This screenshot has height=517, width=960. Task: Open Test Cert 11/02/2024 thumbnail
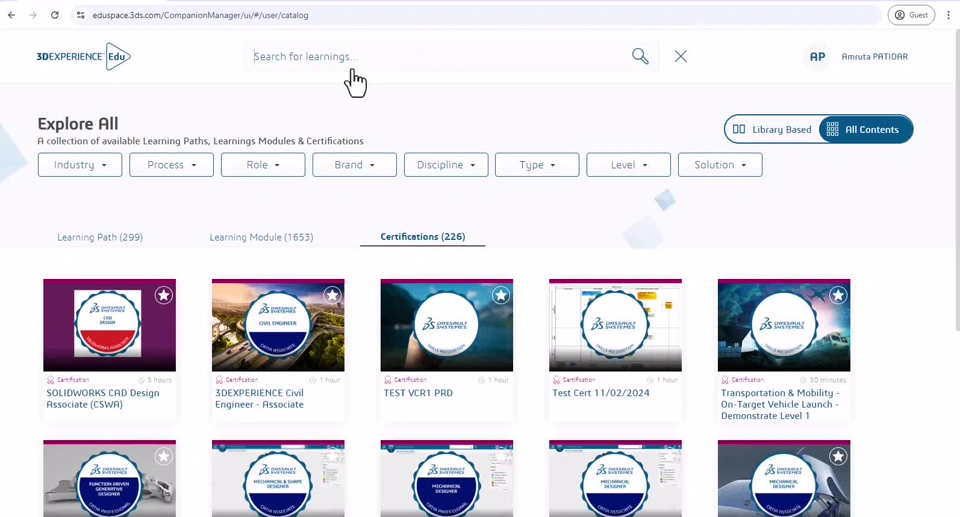coord(615,325)
